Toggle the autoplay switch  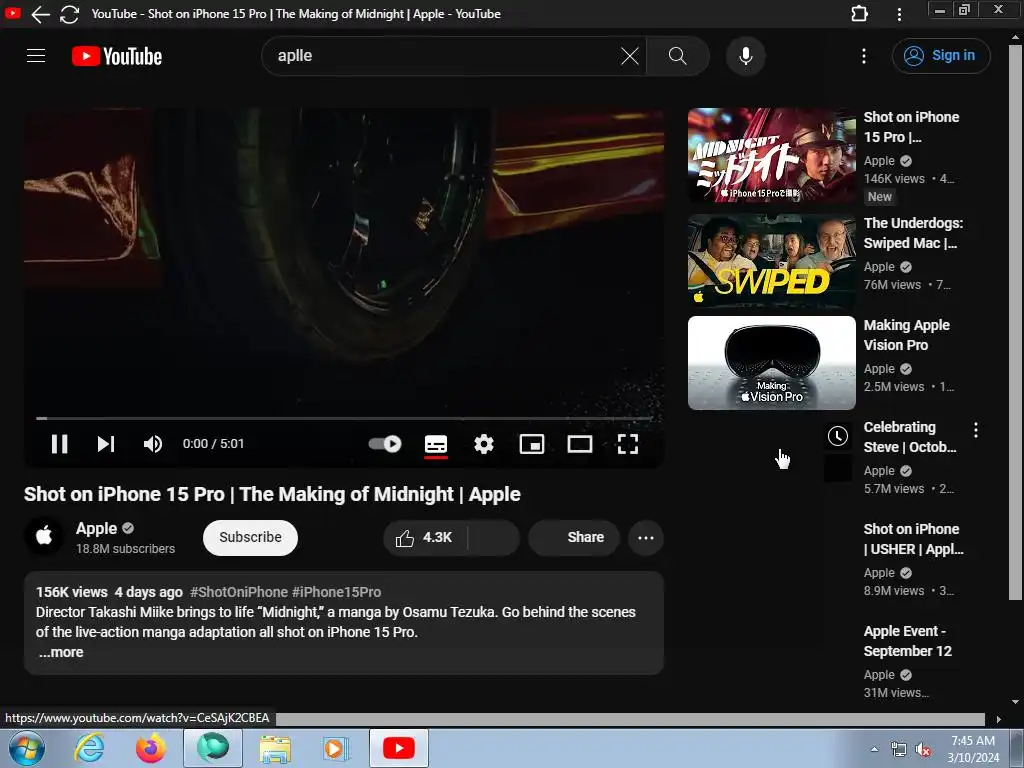pyautogui.click(x=385, y=444)
